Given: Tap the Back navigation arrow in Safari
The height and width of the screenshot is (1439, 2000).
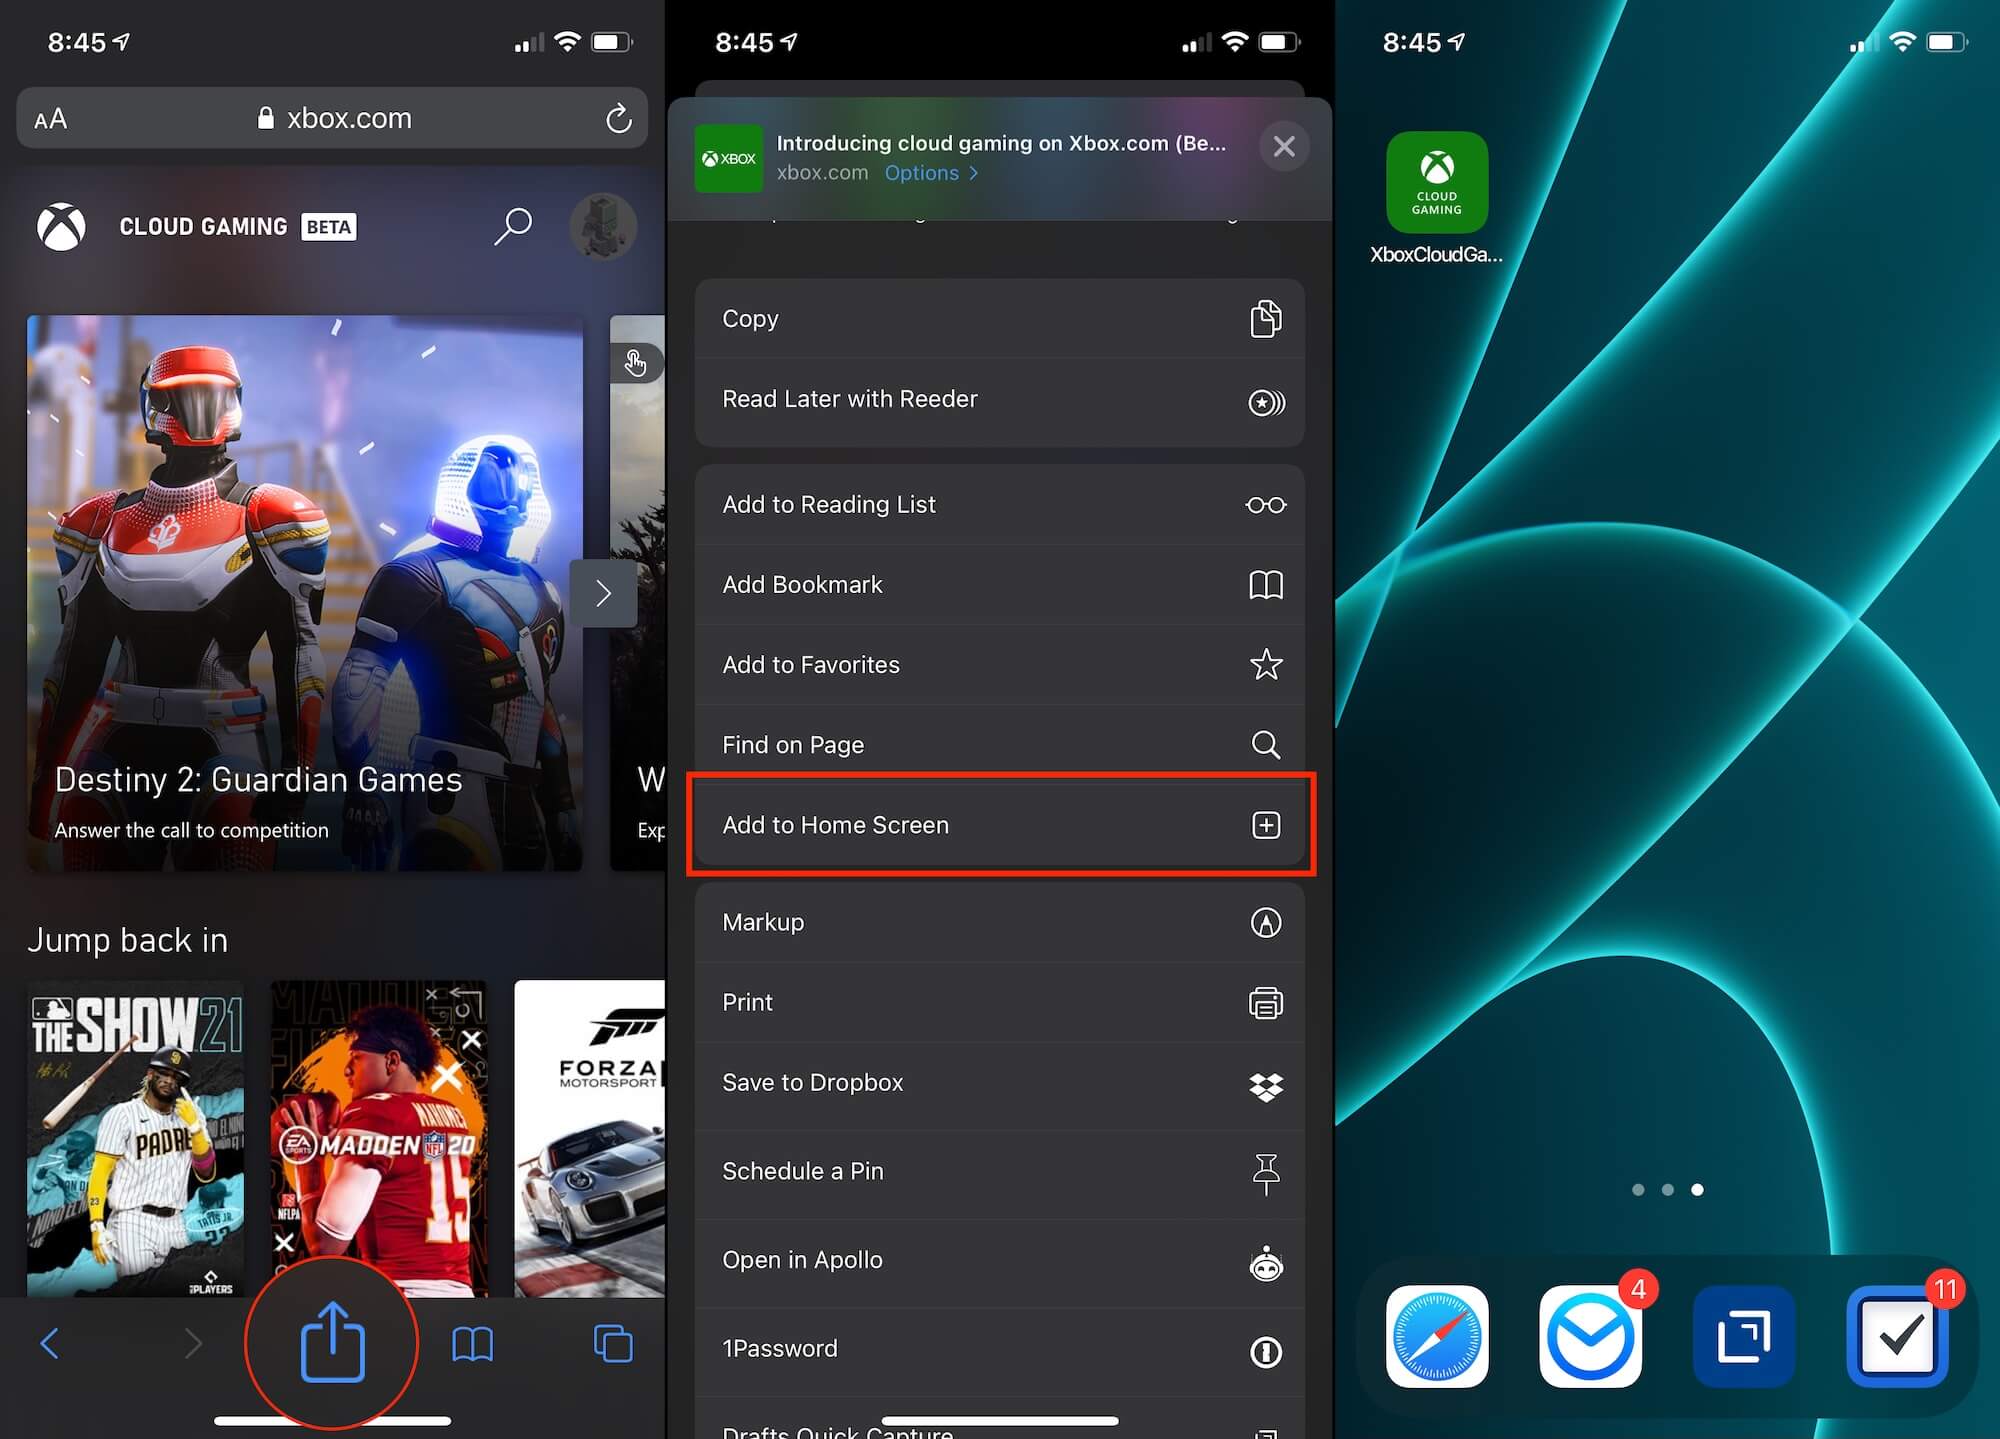Looking at the screenshot, I should 48,1338.
